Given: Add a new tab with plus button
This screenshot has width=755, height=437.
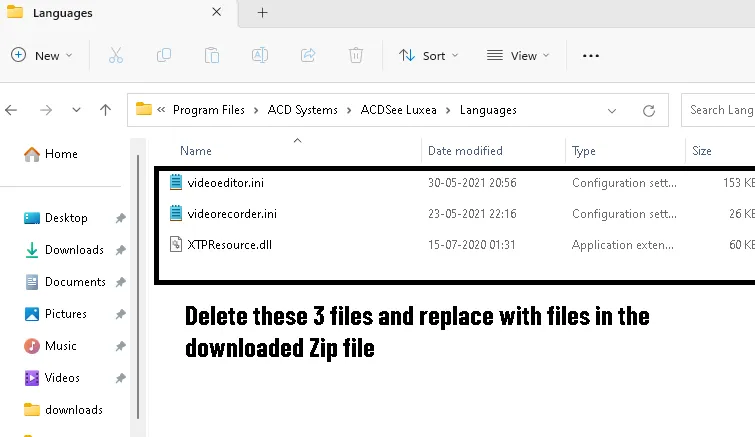Looking at the screenshot, I should coord(263,13).
